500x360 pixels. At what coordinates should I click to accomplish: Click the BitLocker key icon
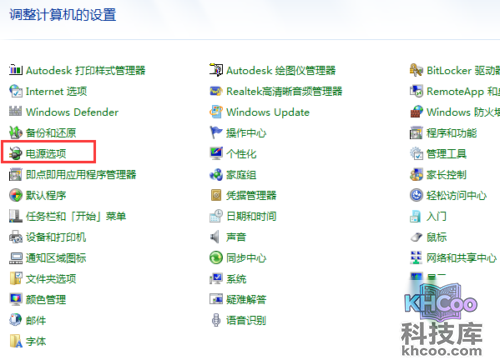point(416,70)
